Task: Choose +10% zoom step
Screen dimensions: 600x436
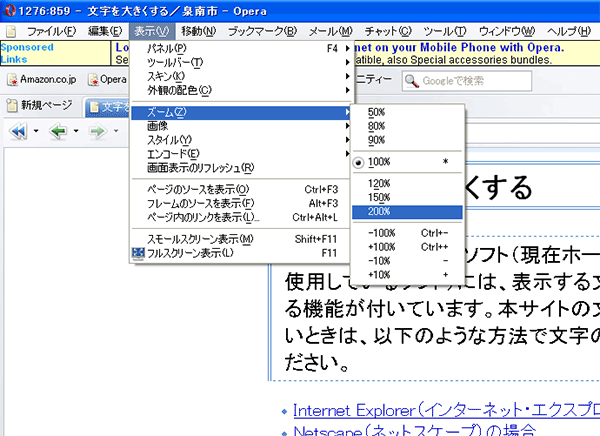Action: point(407,274)
